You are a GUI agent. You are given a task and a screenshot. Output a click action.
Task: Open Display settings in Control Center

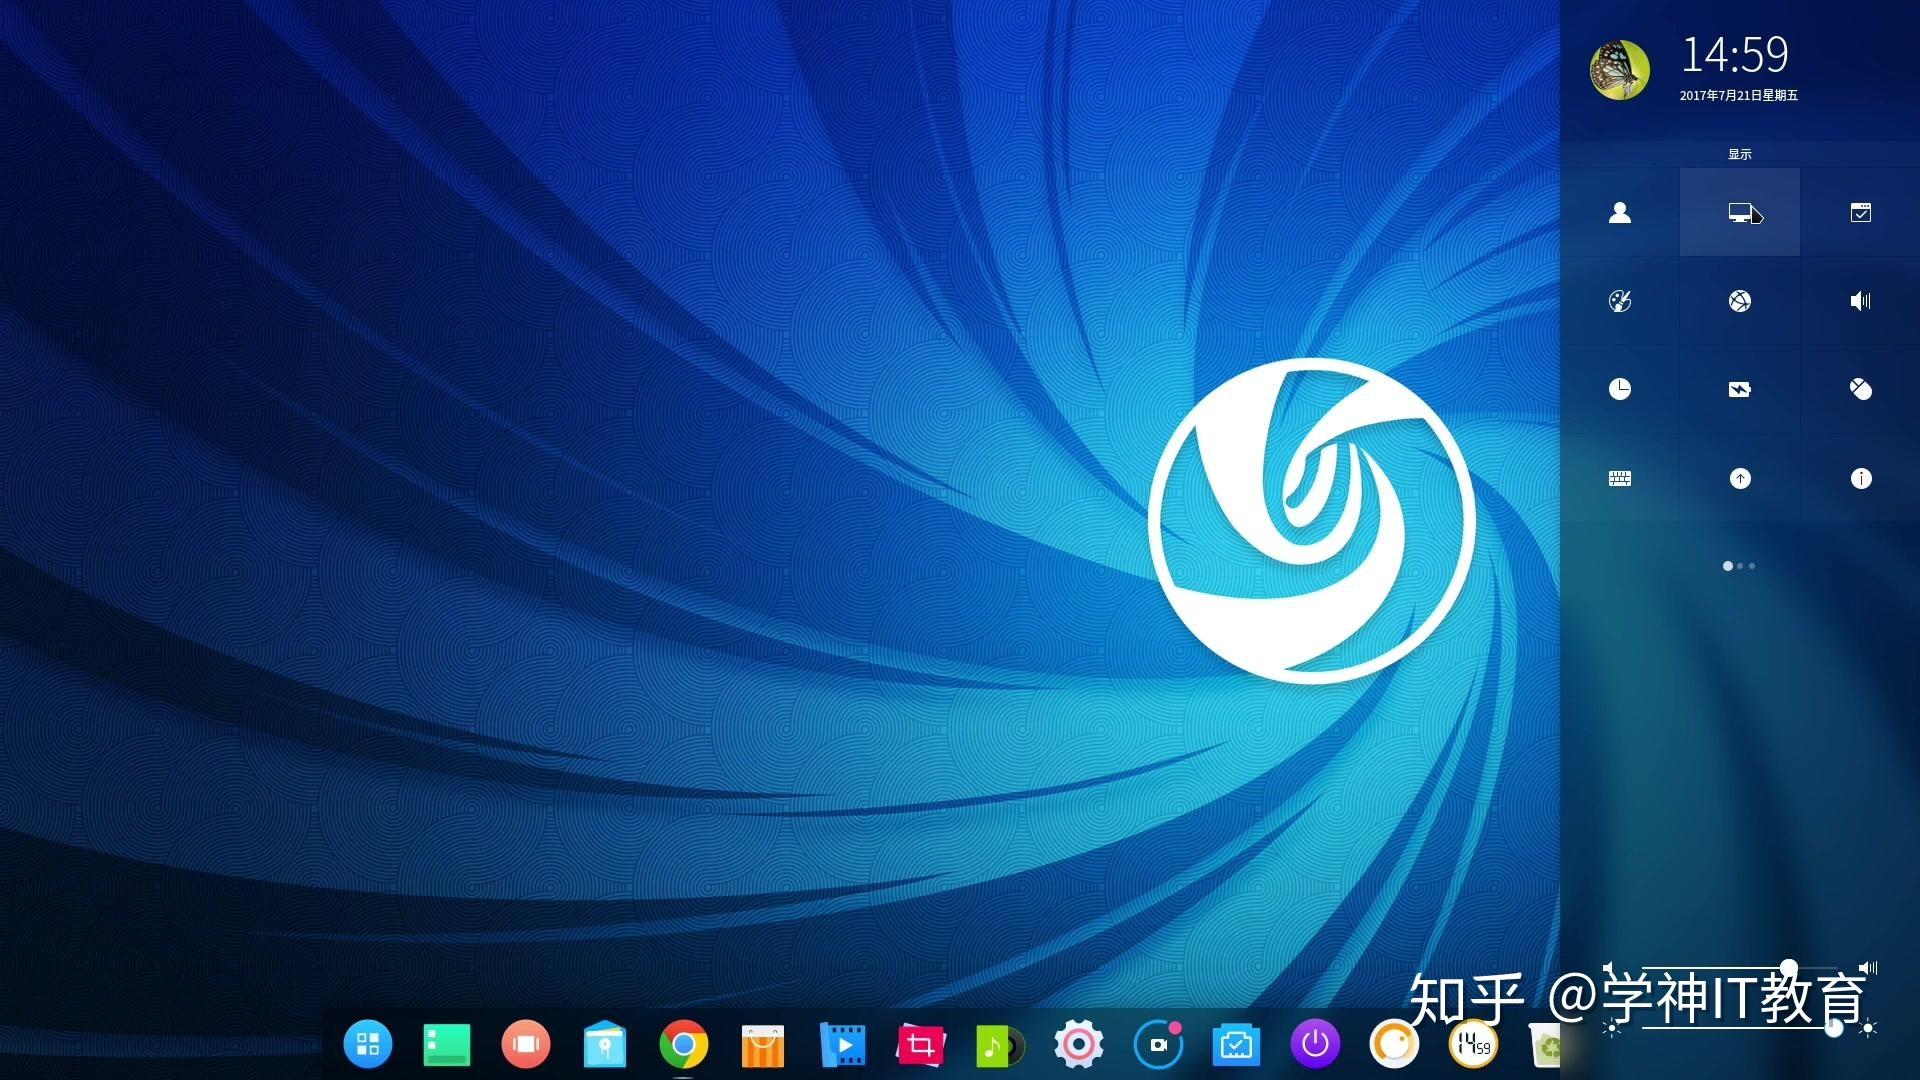(x=1740, y=212)
